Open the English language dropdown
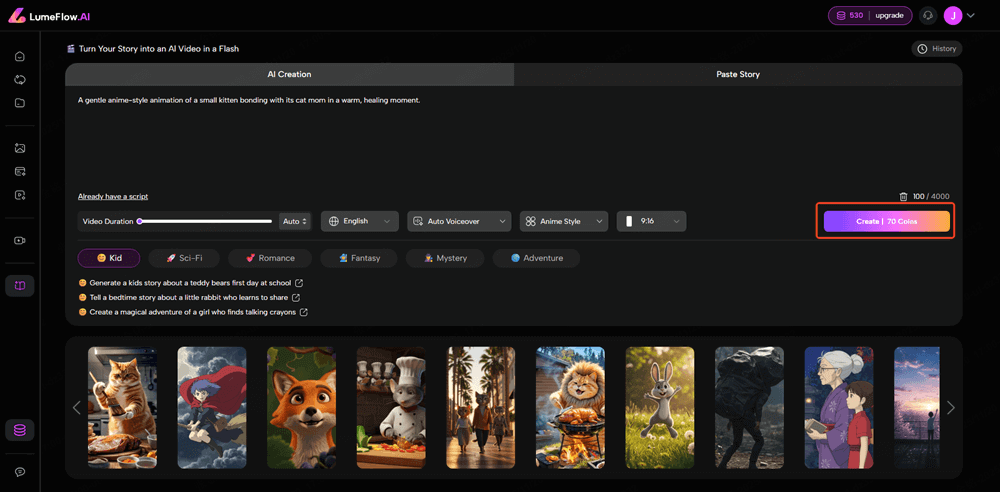 coord(359,221)
